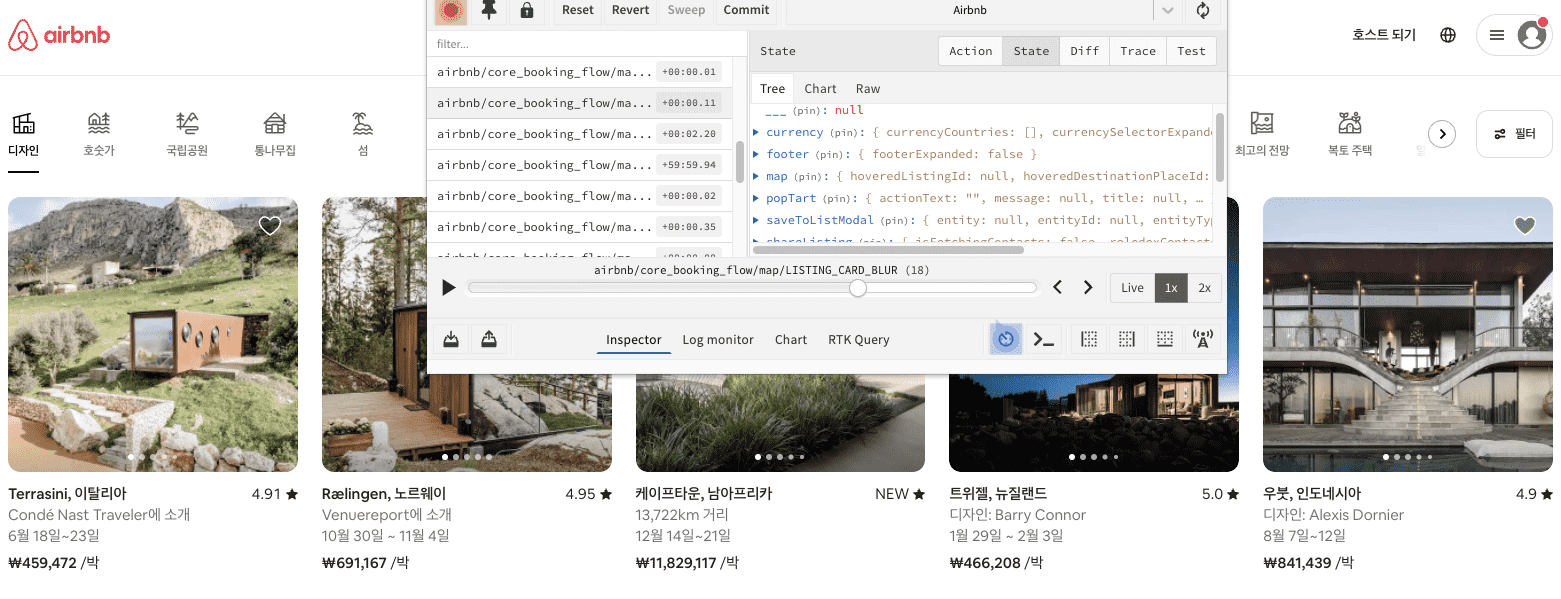
Task: Switch inspector to State view
Action: [1032, 51]
